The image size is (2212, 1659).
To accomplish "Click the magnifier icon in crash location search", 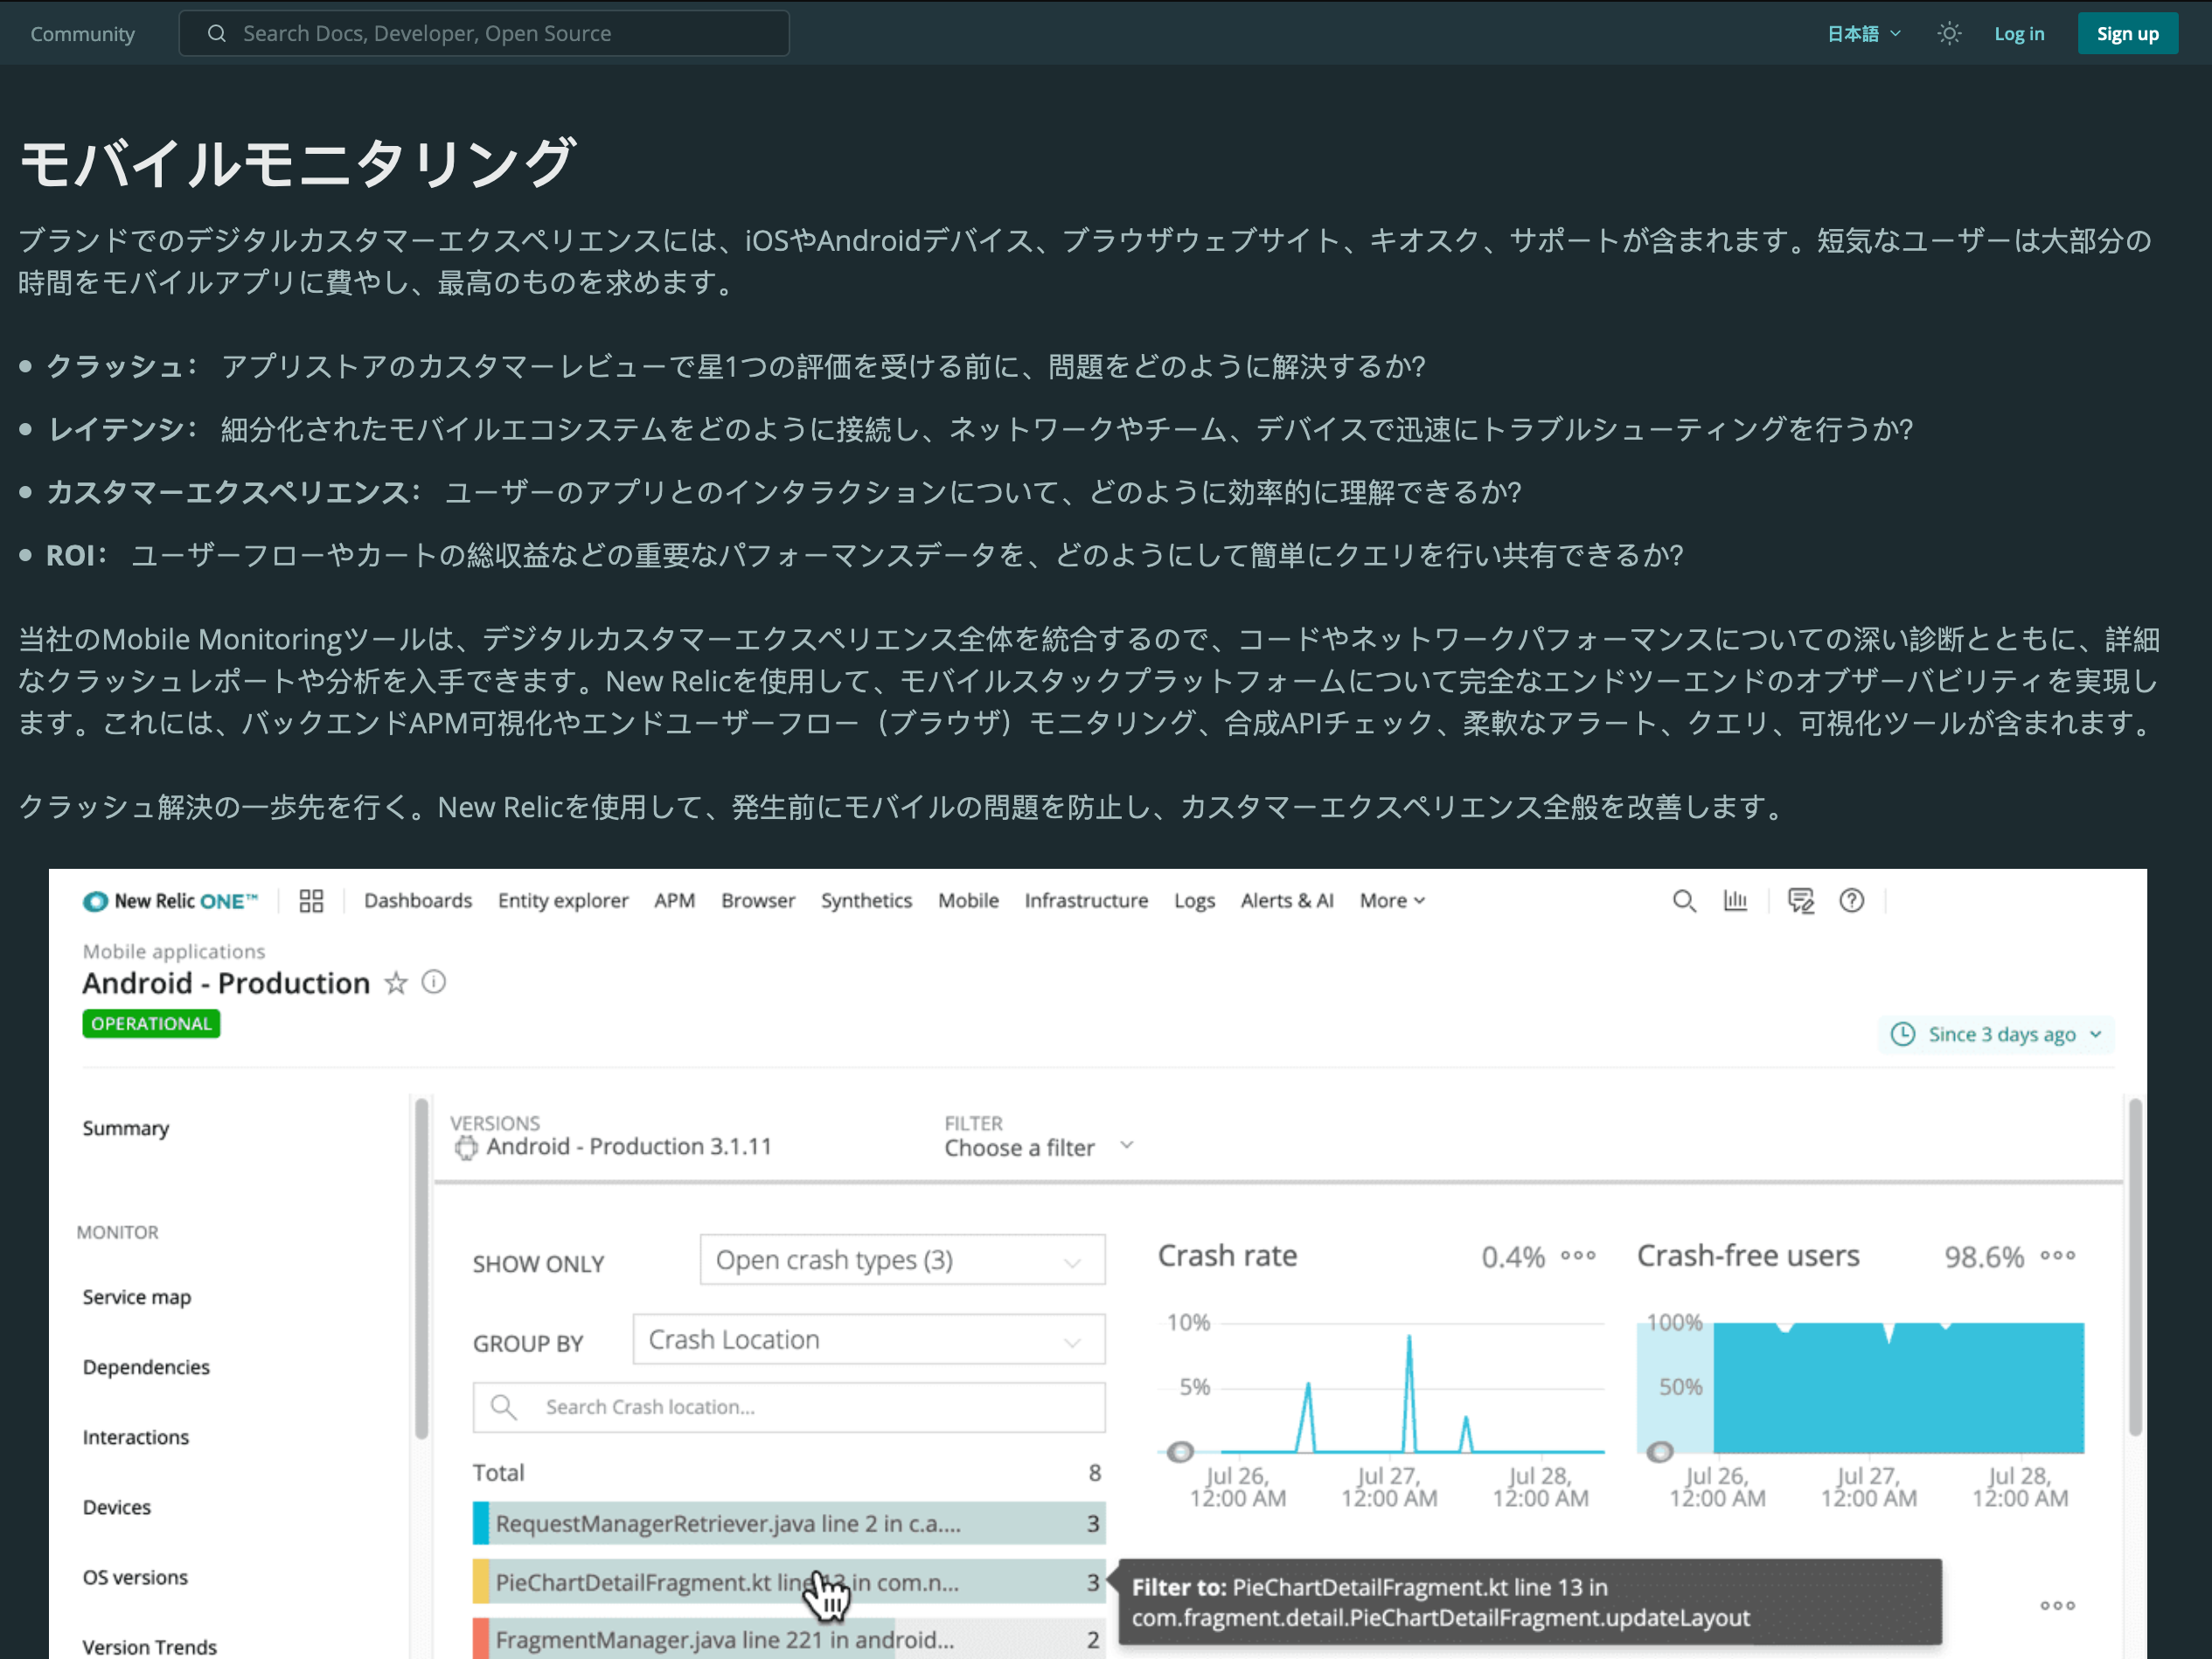I will (x=503, y=1407).
